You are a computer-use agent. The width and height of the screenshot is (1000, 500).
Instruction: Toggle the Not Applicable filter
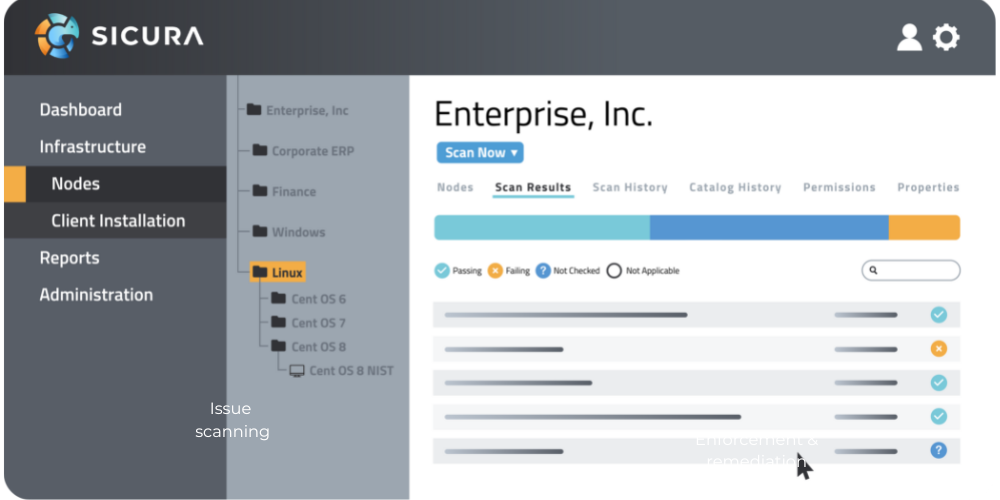coord(614,271)
